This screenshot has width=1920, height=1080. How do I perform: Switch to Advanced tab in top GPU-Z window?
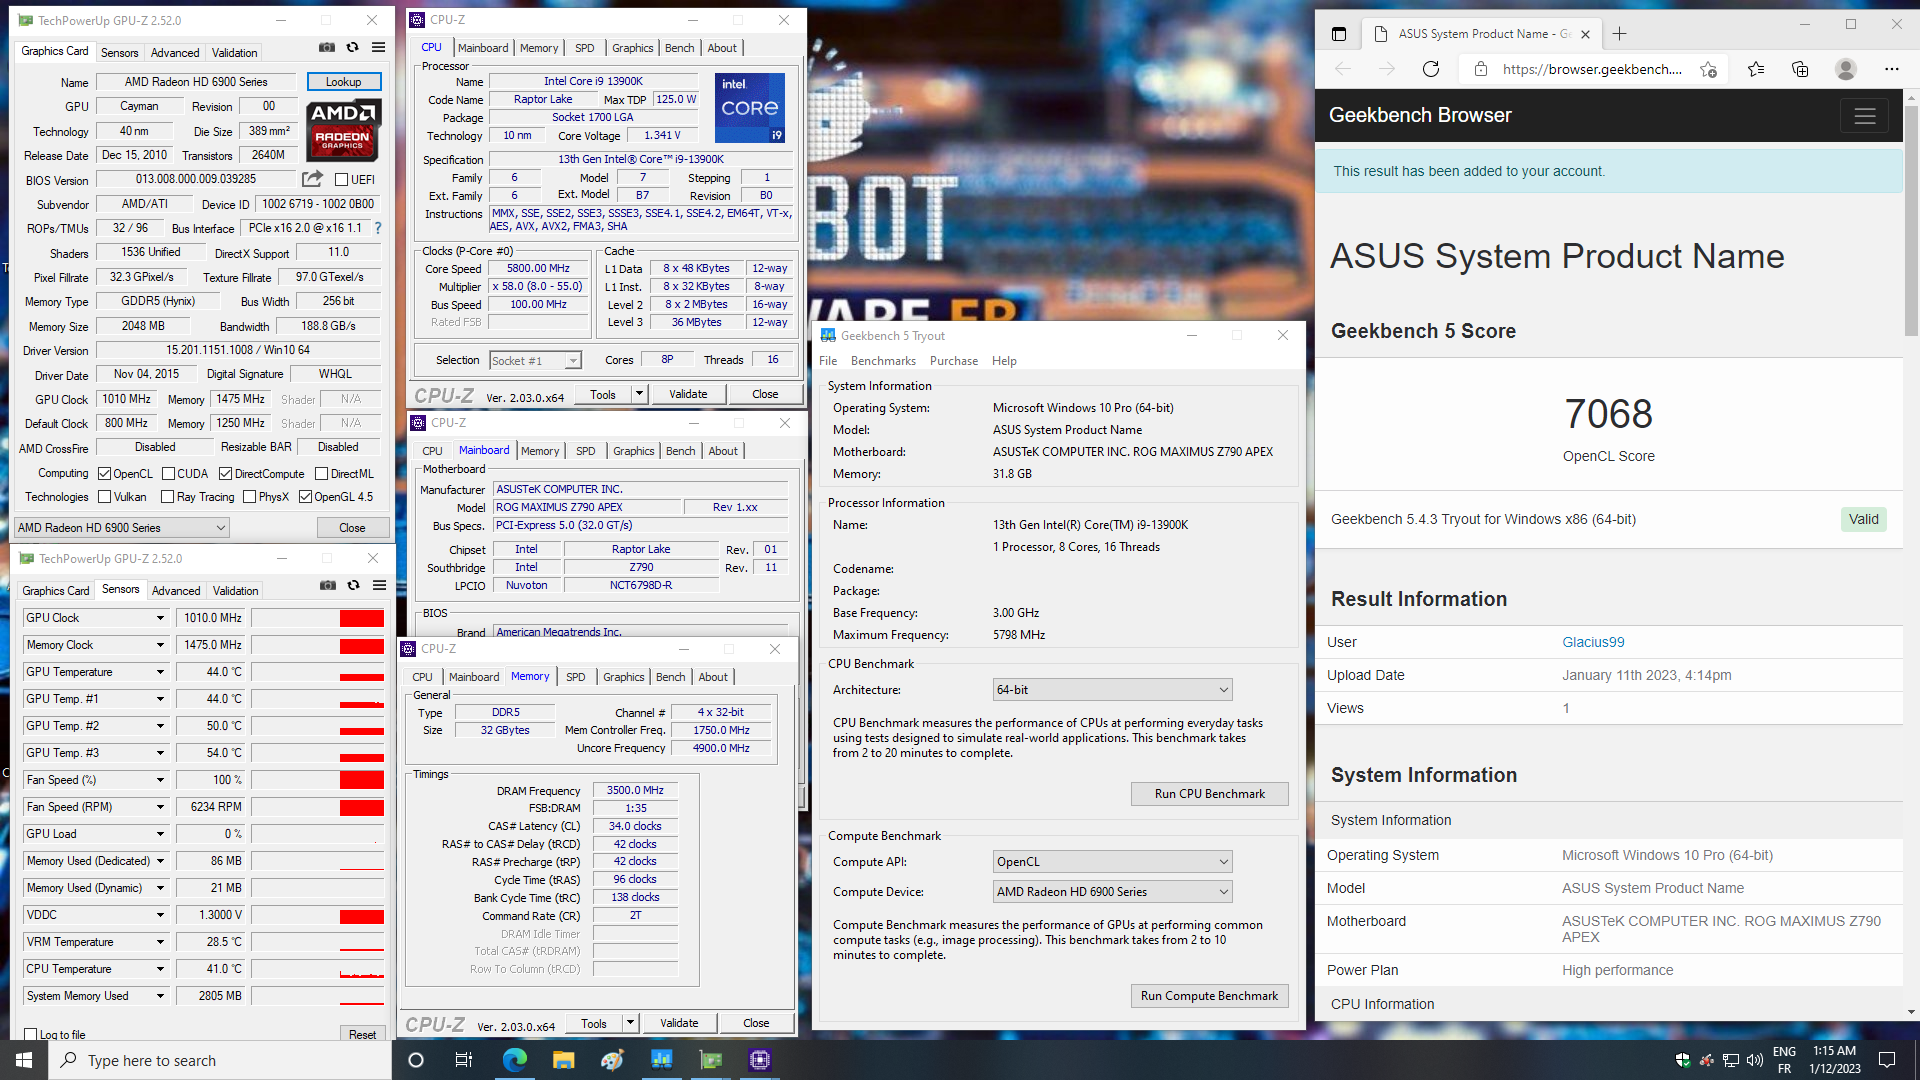coord(175,53)
